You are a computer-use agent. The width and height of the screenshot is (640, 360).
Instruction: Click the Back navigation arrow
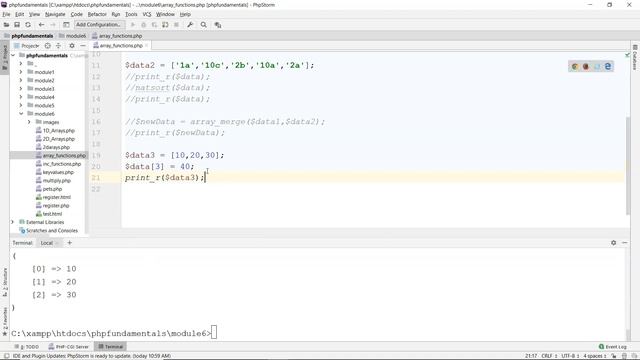point(41,25)
